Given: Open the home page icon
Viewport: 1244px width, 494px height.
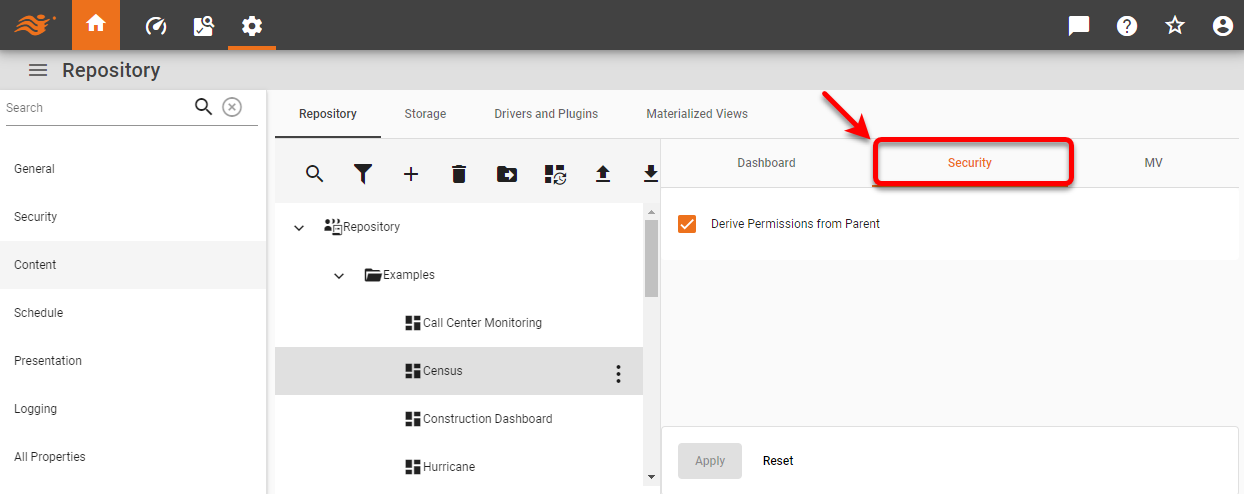Looking at the screenshot, I should point(96,25).
